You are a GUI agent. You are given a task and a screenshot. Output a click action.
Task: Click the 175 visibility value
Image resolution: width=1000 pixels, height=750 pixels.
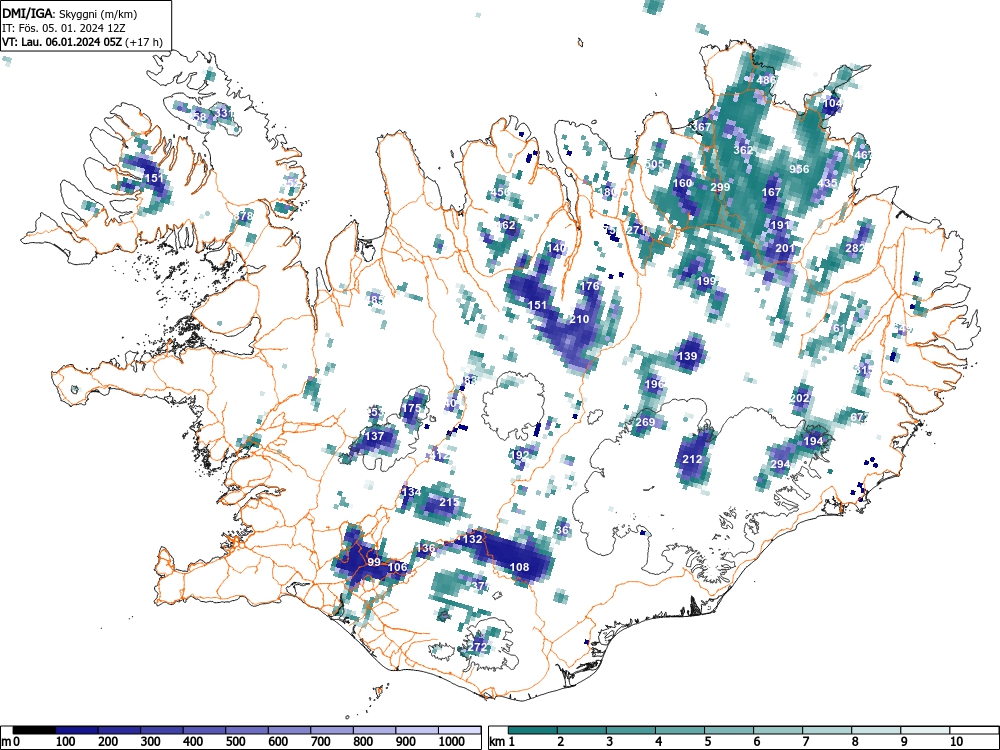(412, 408)
